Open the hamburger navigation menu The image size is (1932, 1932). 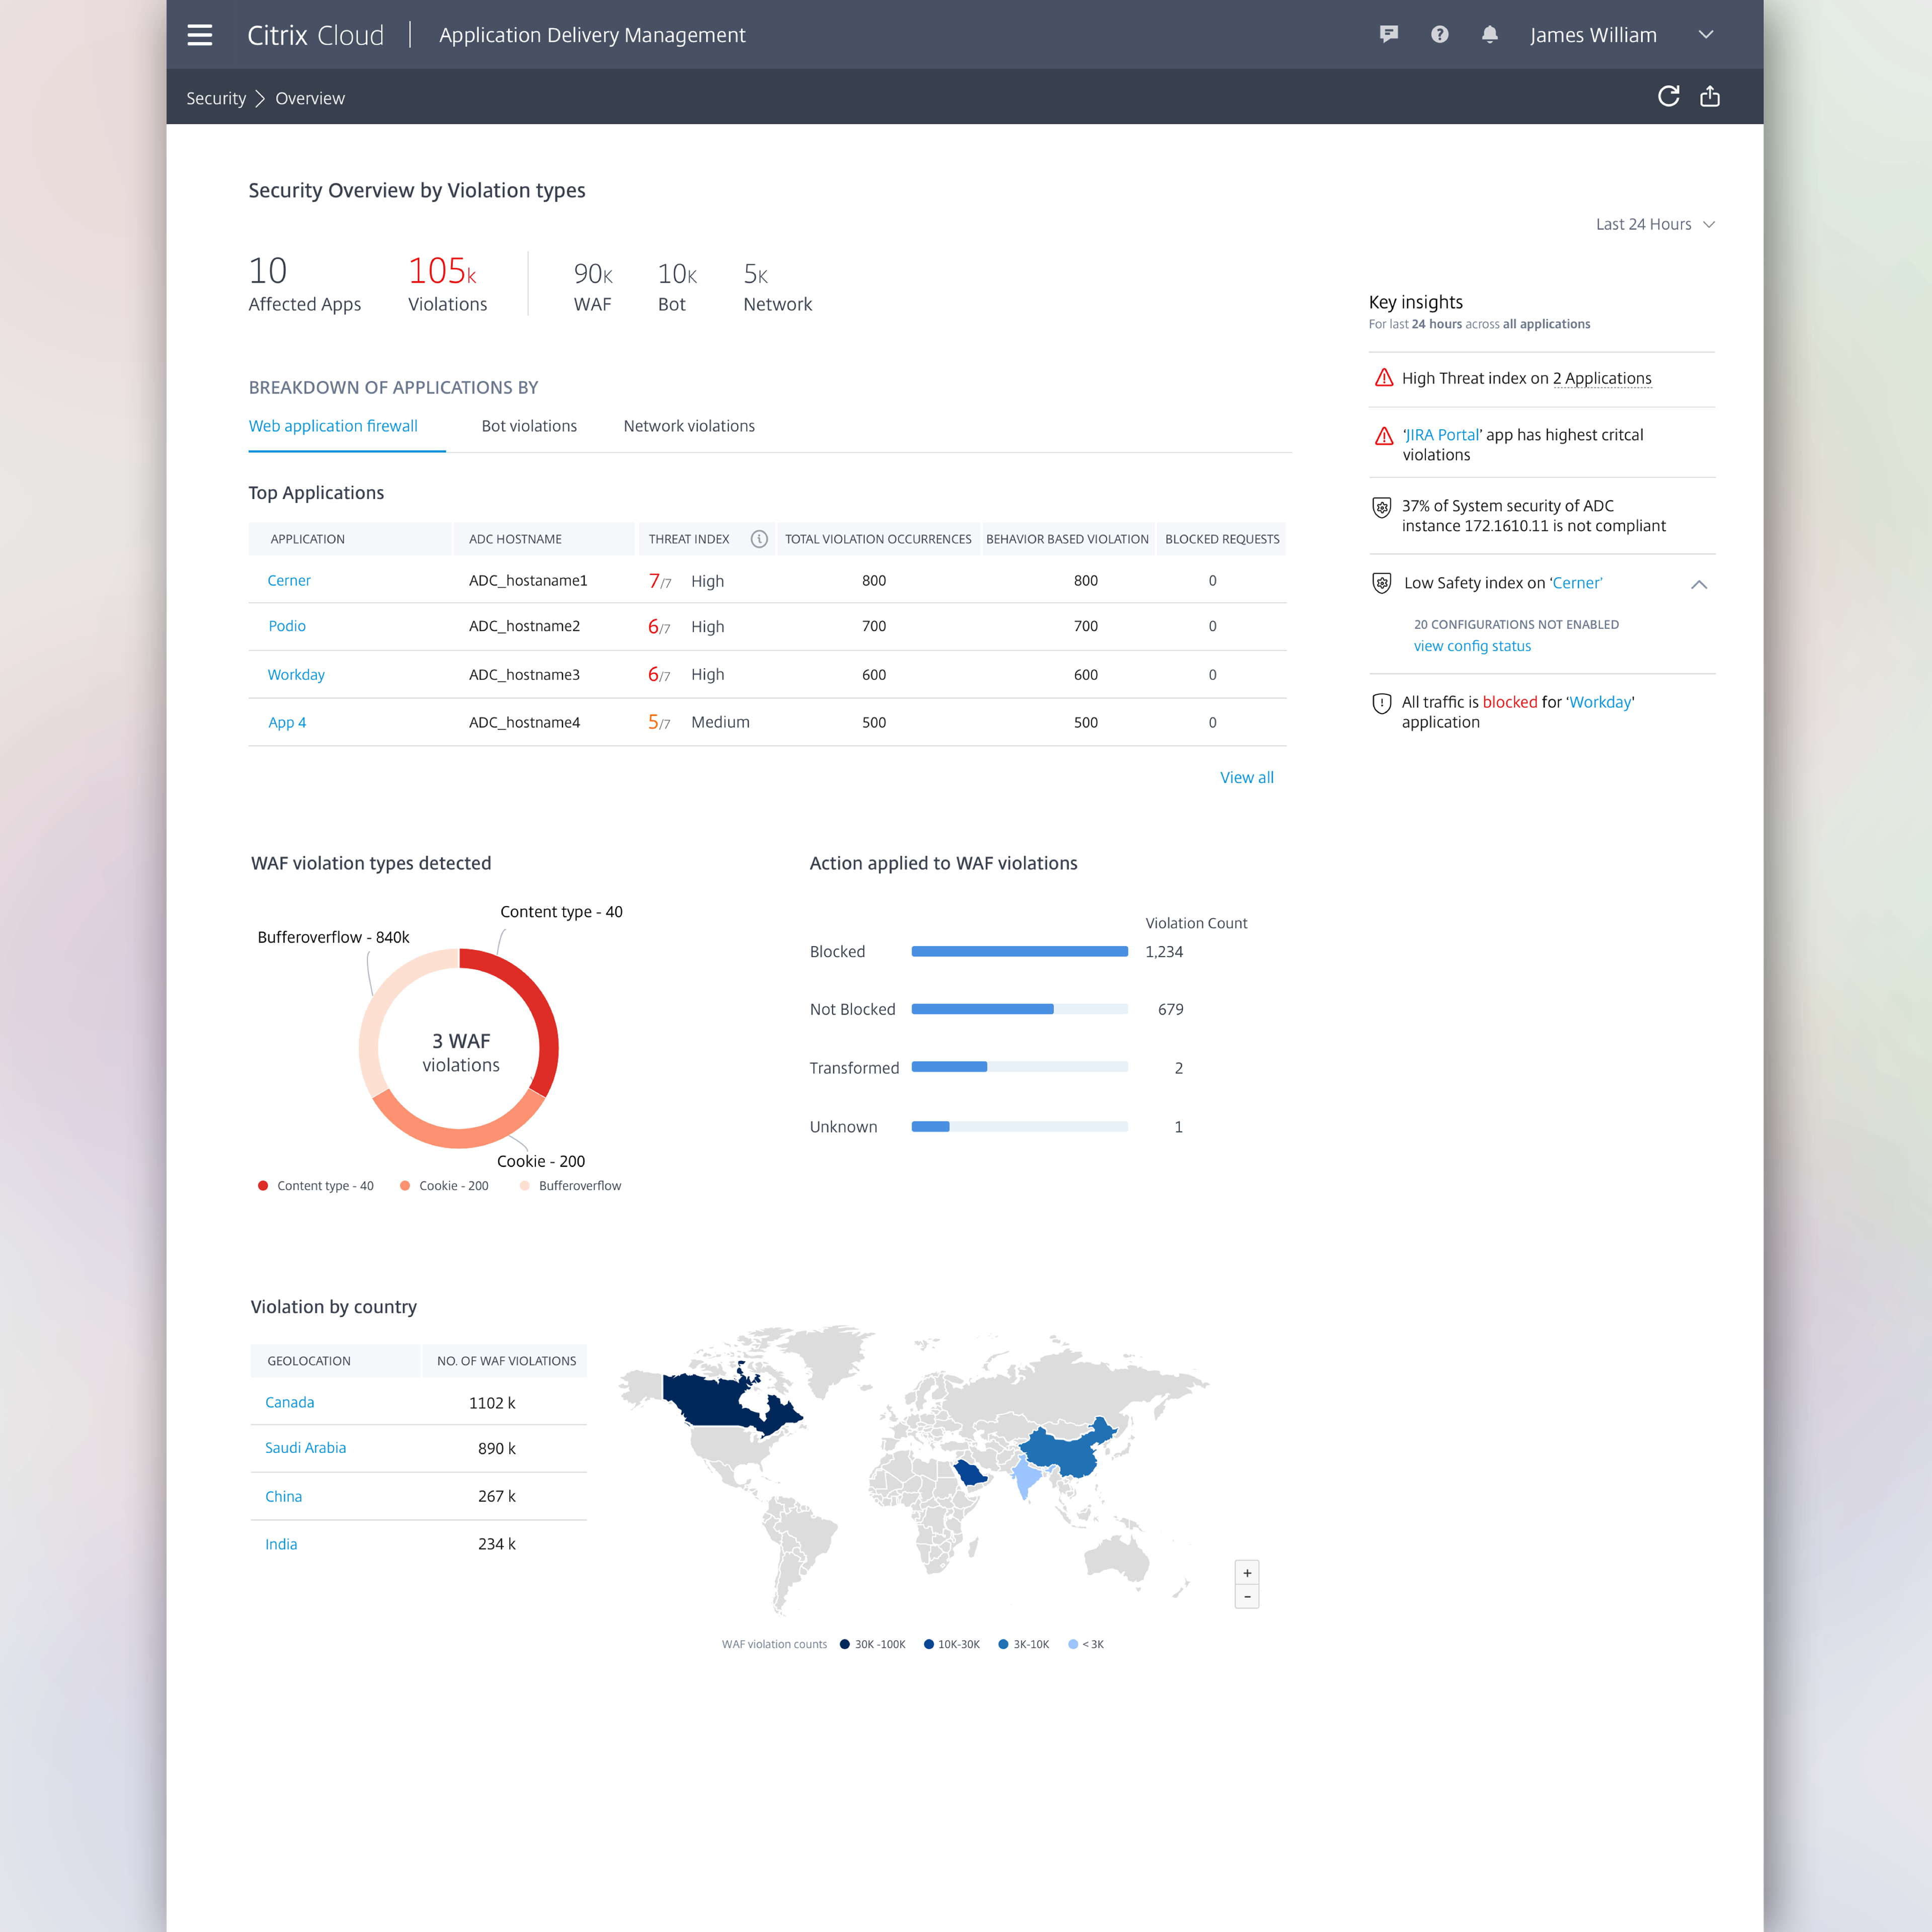tap(200, 35)
